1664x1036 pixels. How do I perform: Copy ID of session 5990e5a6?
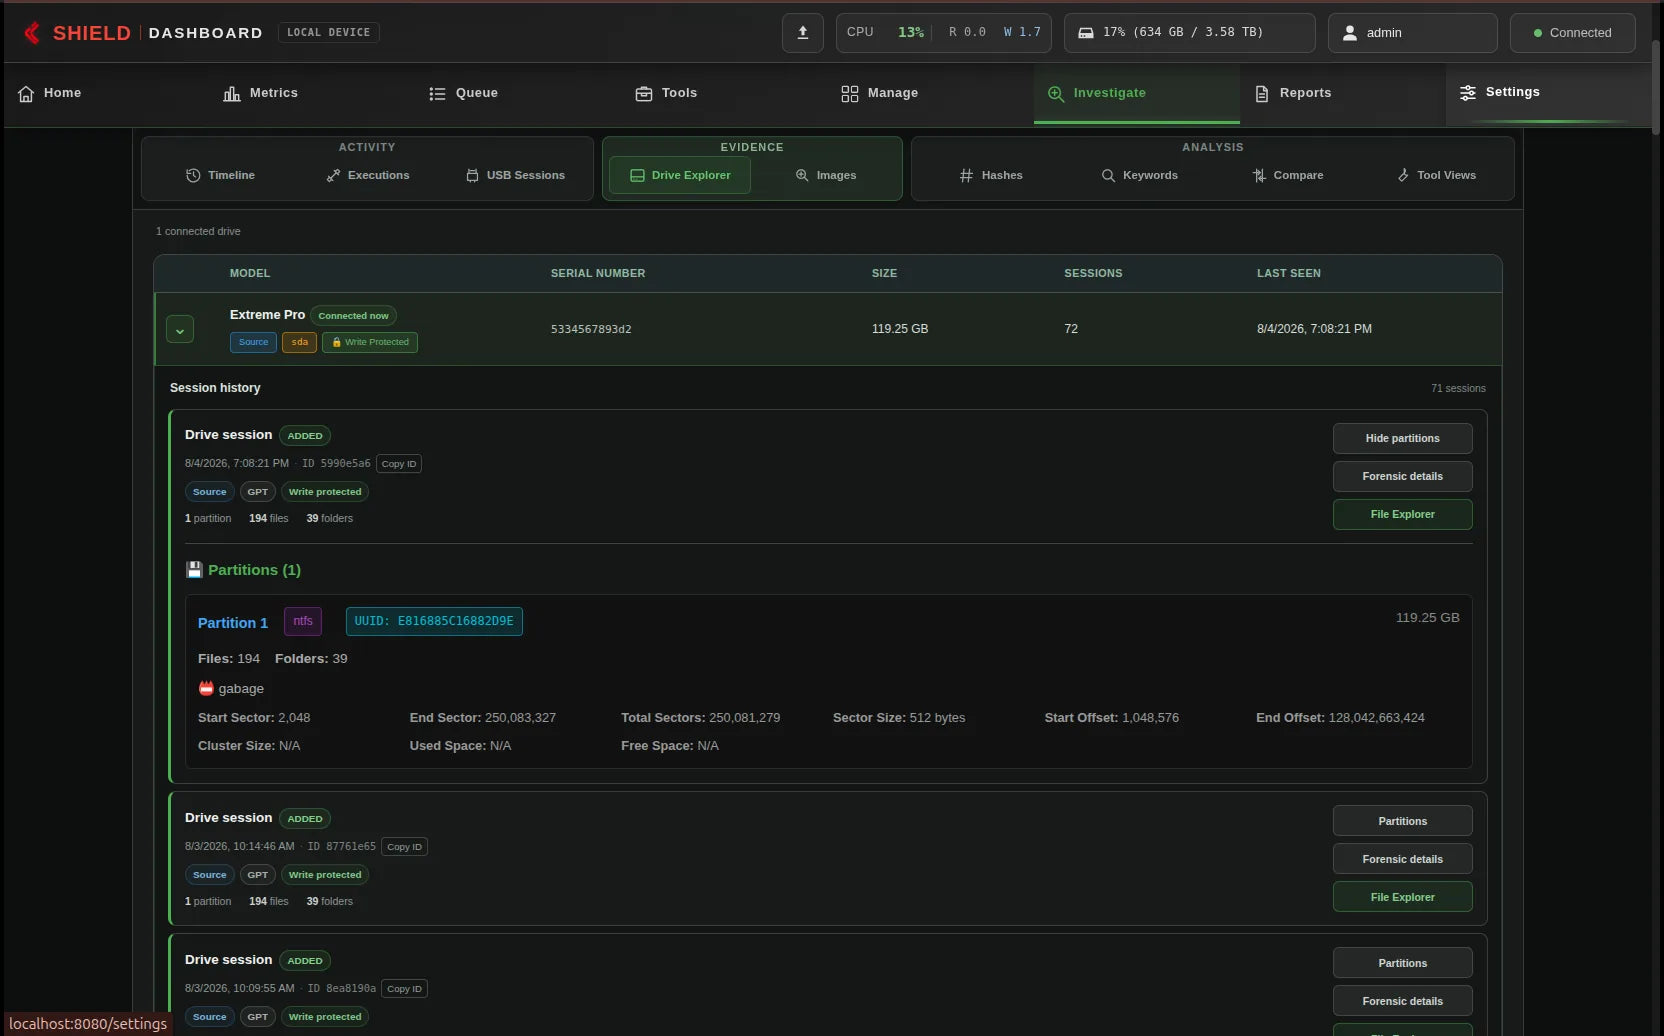pyautogui.click(x=399, y=464)
